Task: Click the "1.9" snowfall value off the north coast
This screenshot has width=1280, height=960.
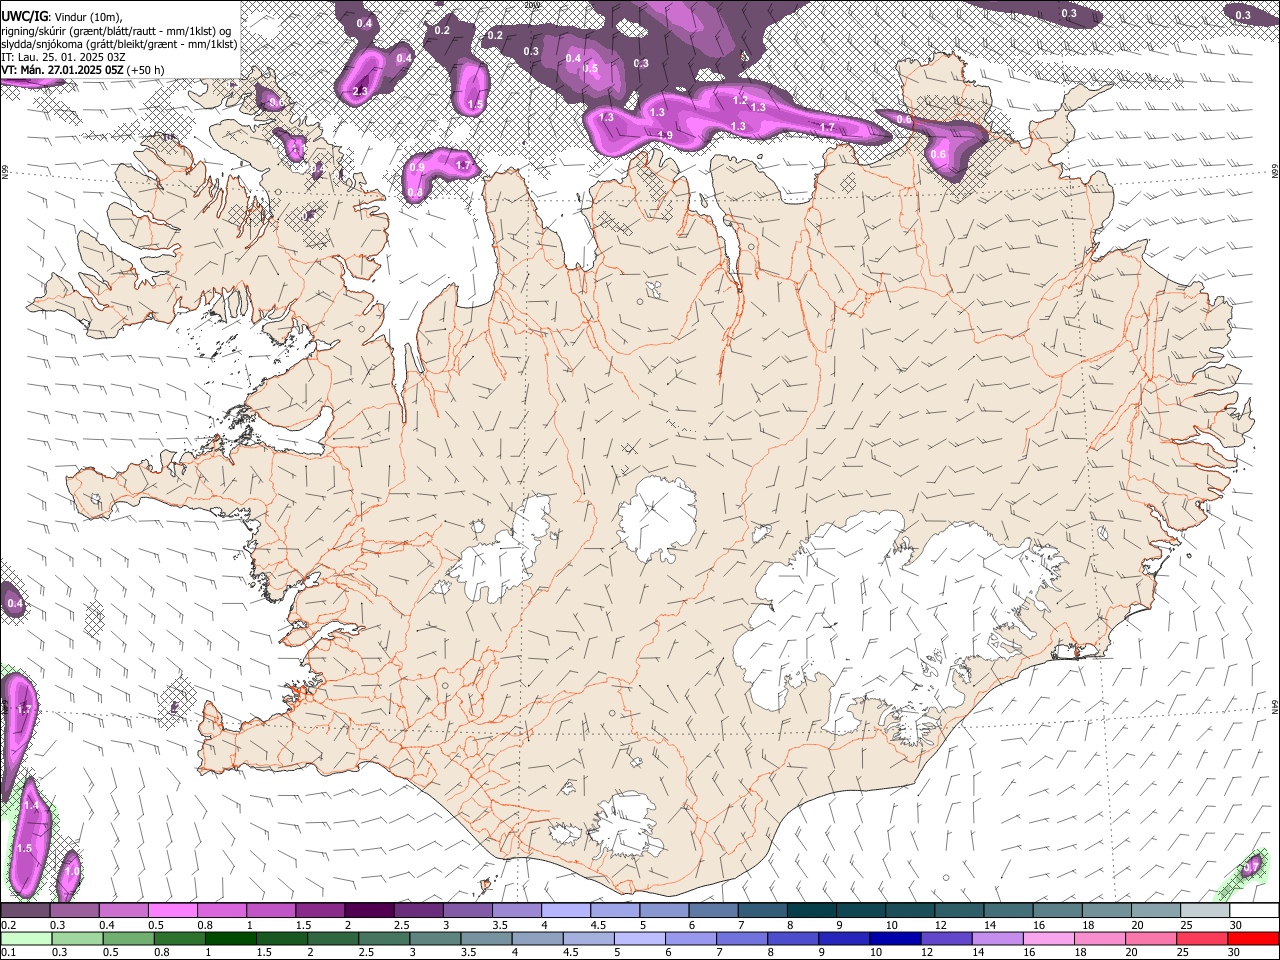Action: [665, 135]
